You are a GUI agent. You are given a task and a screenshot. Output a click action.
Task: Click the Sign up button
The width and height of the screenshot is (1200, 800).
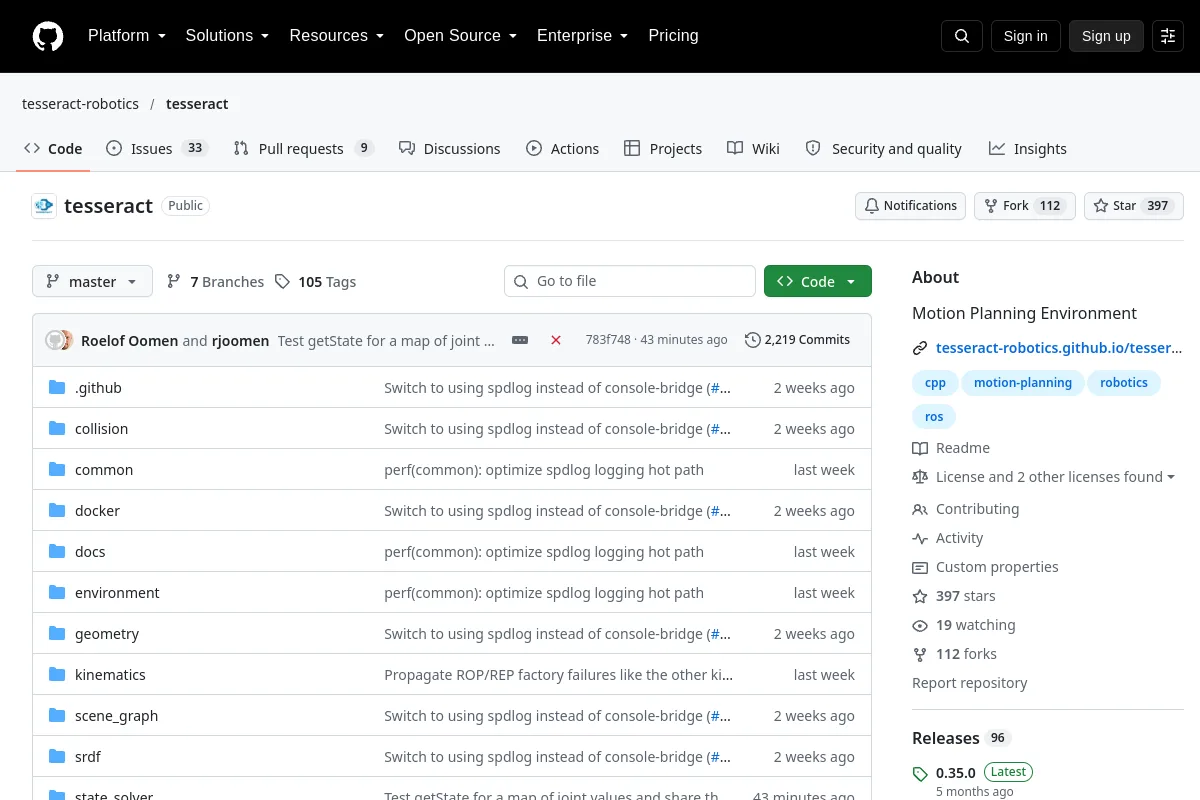[x=1106, y=36]
